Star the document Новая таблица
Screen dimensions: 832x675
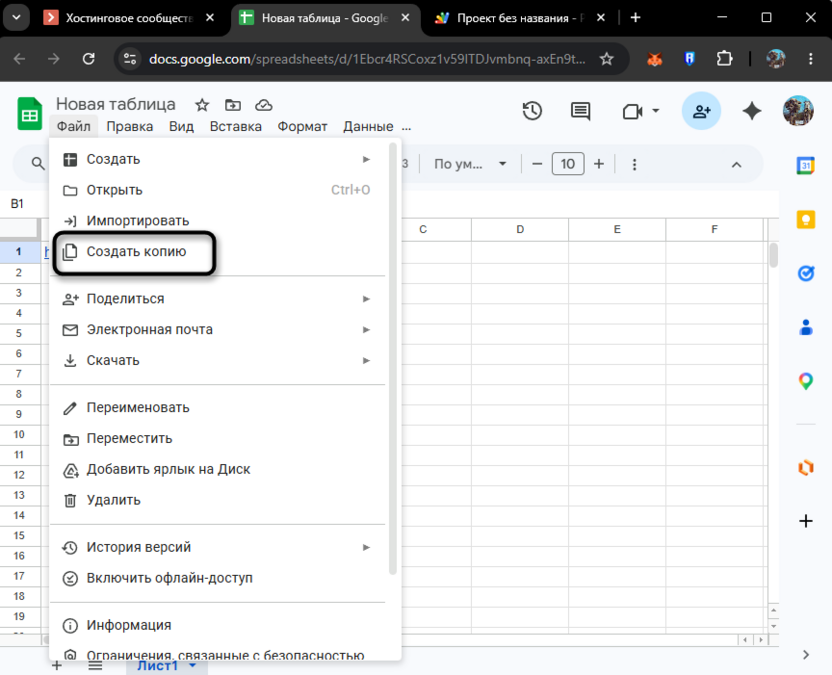[x=202, y=105]
